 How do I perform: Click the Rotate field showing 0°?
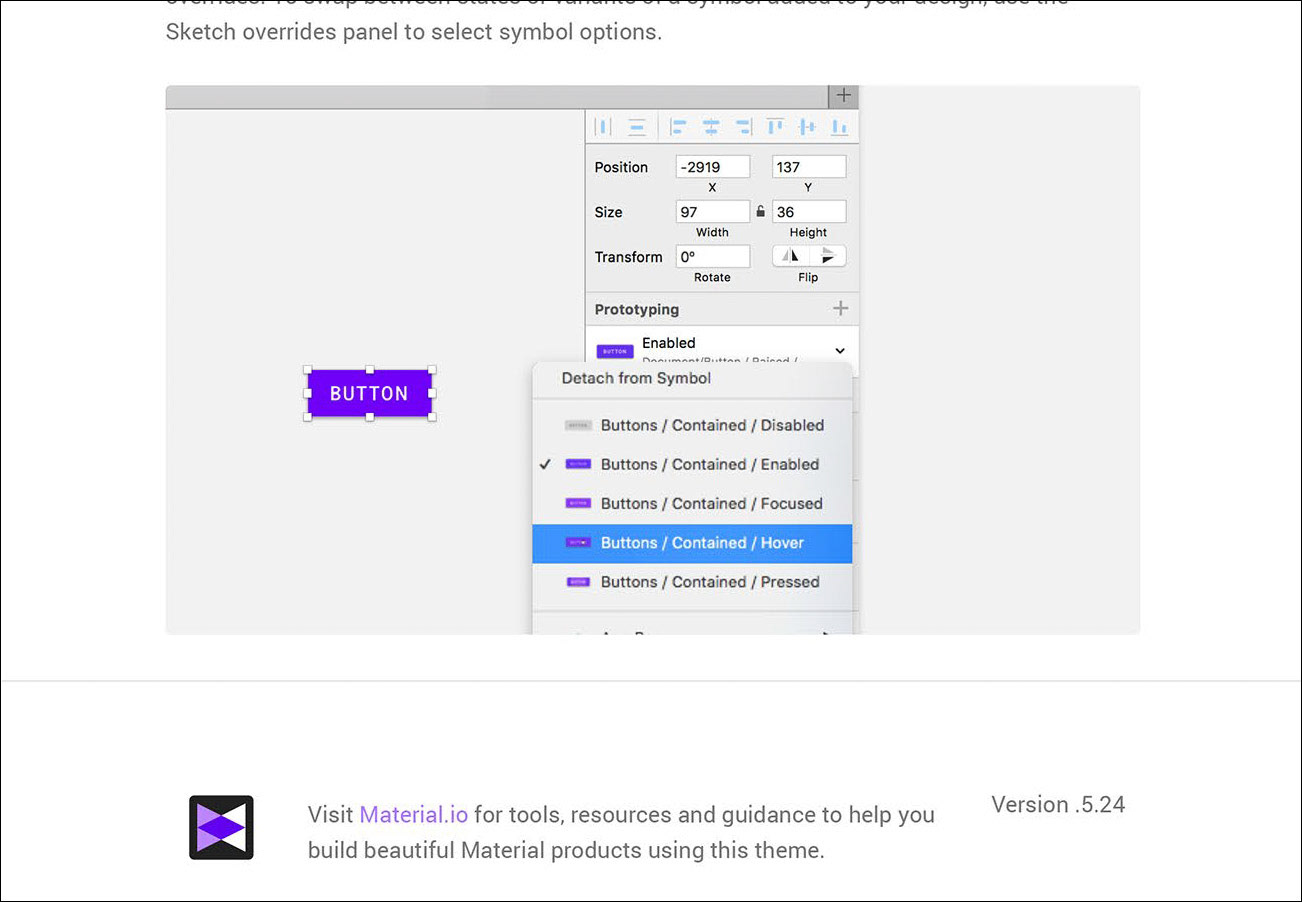click(x=713, y=257)
